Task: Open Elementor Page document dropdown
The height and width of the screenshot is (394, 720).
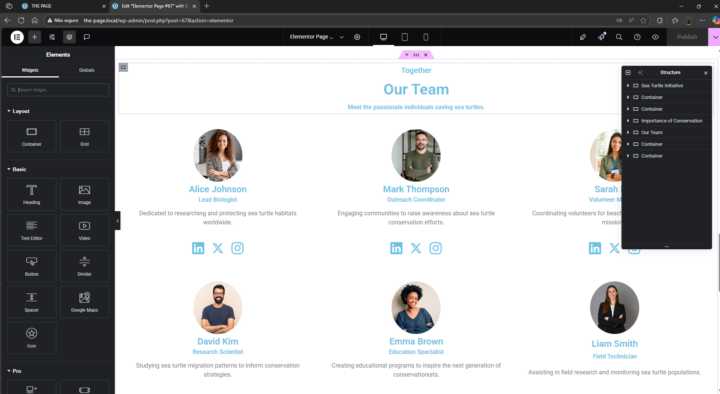Action: coord(316,37)
